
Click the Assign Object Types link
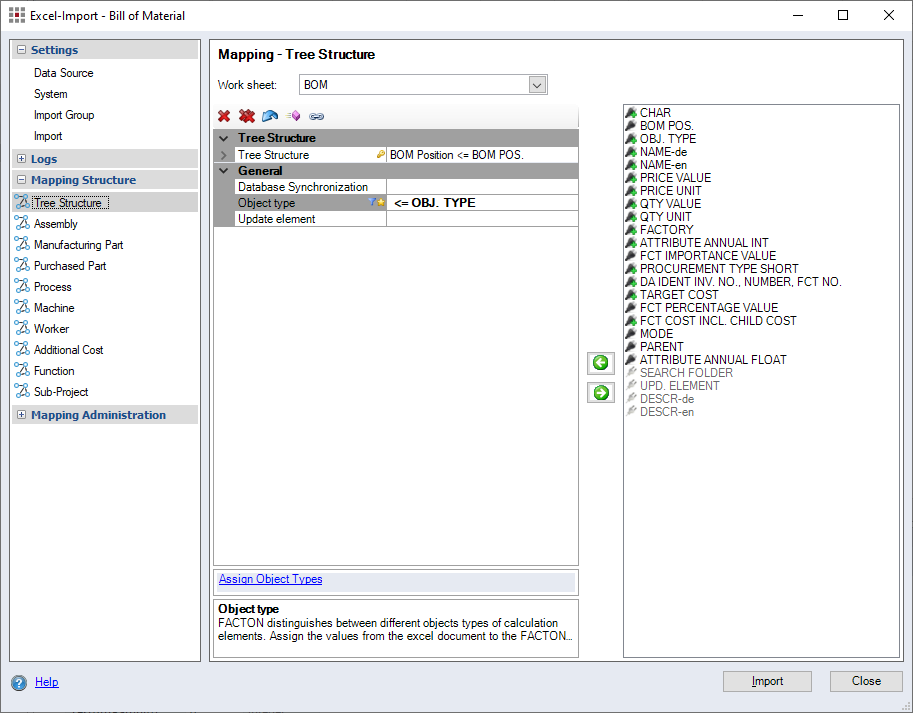click(x=270, y=579)
